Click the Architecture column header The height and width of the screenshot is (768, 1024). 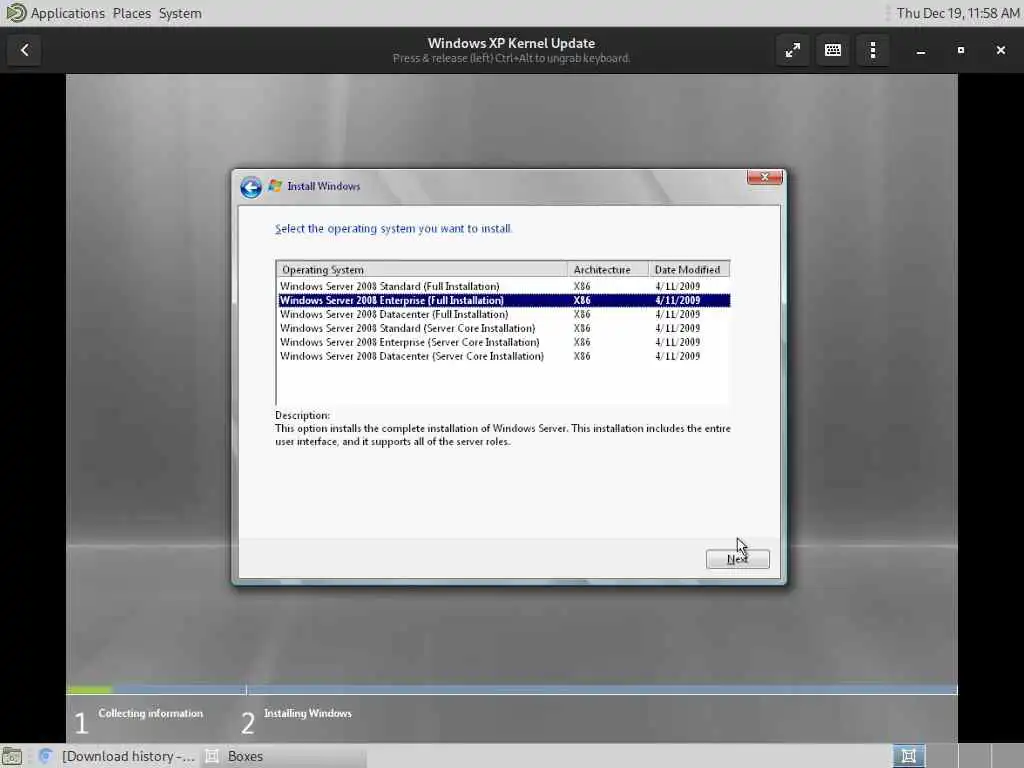click(x=608, y=270)
